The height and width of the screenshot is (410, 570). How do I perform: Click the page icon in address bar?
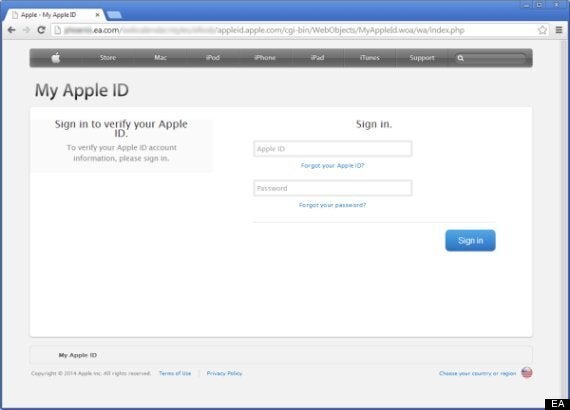pos(57,30)
